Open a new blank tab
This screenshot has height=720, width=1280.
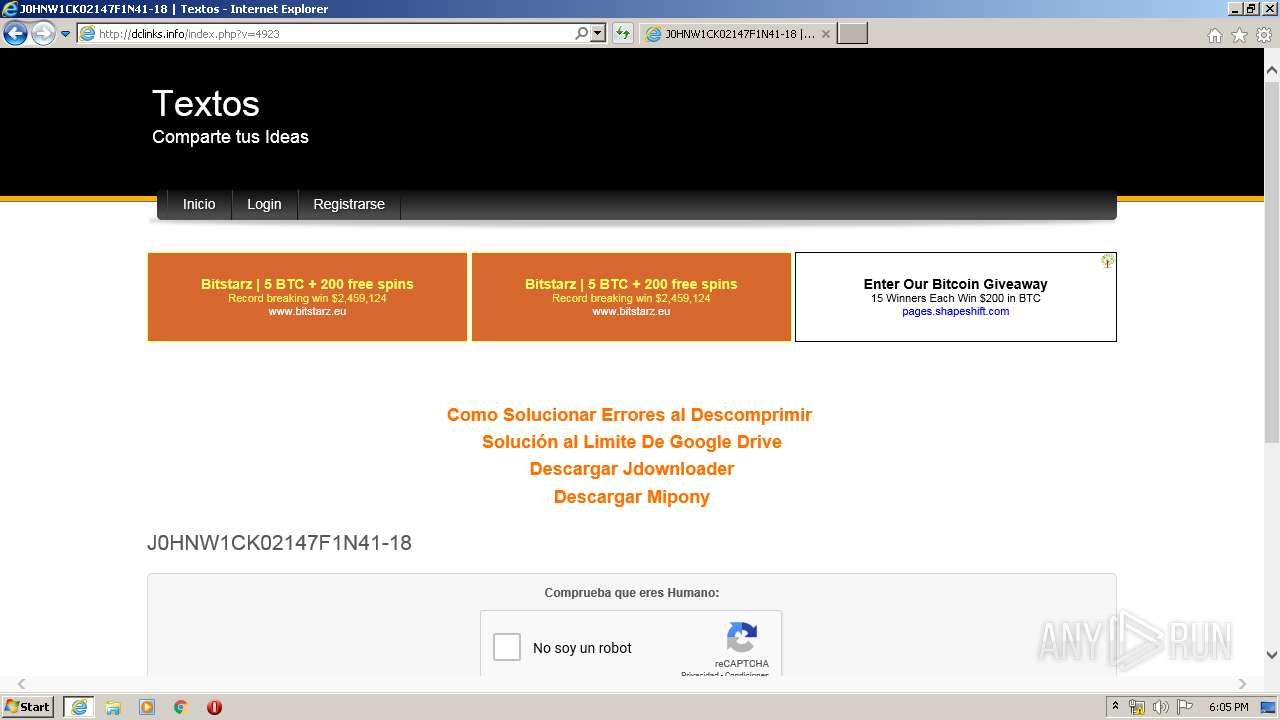852,34
